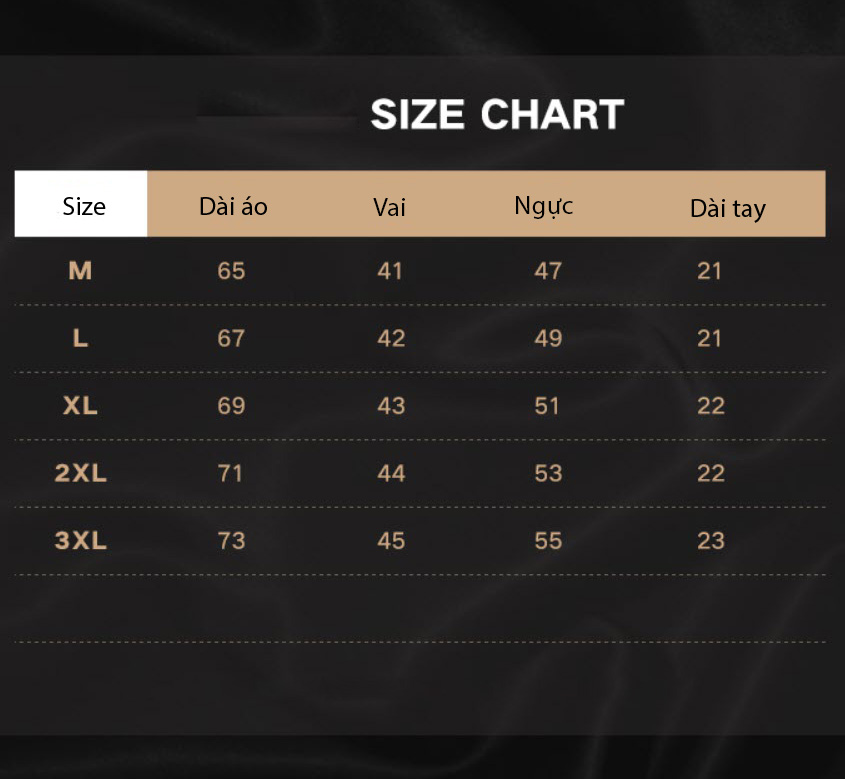Select the L size row label
This screenshot has height=779, width=845.
[80, 338]
